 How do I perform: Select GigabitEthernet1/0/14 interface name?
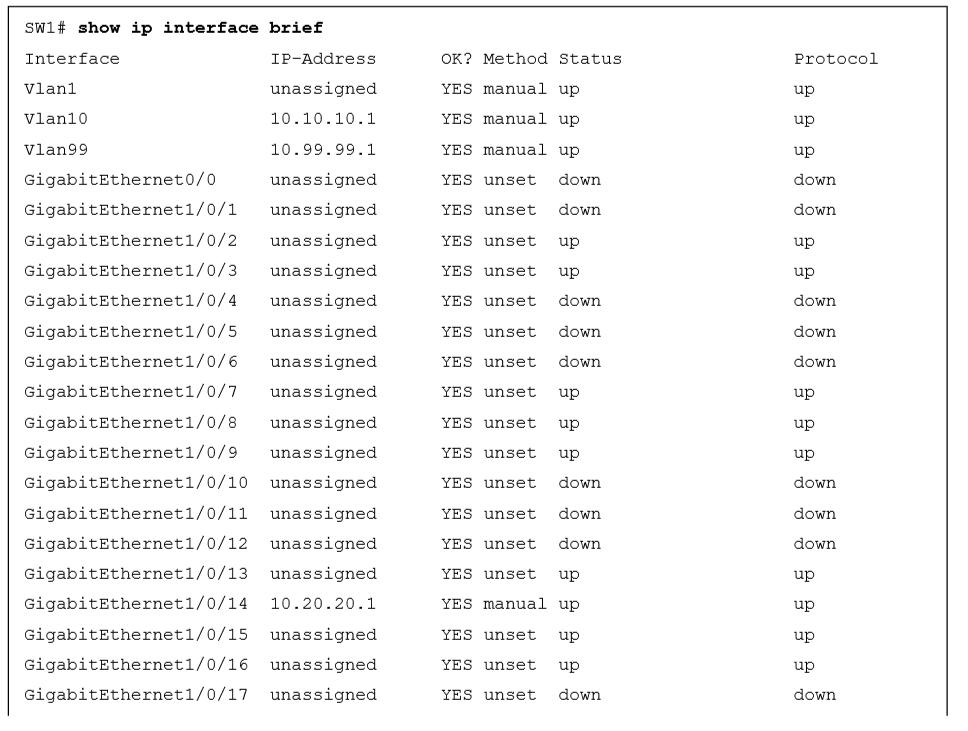pyautogui.click(x=136, y=604)
